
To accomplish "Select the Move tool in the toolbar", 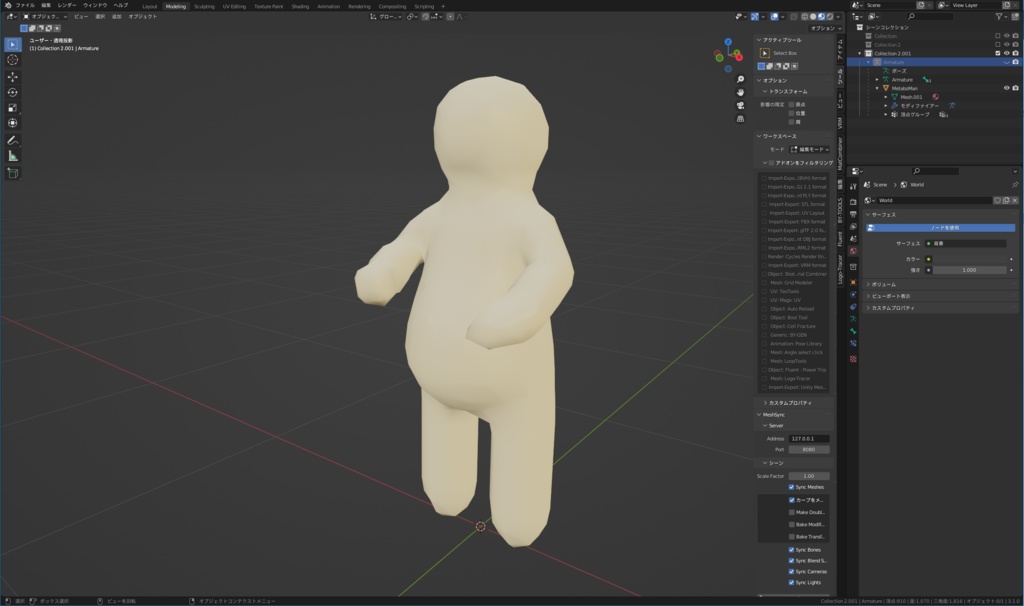I will point(13,77).
